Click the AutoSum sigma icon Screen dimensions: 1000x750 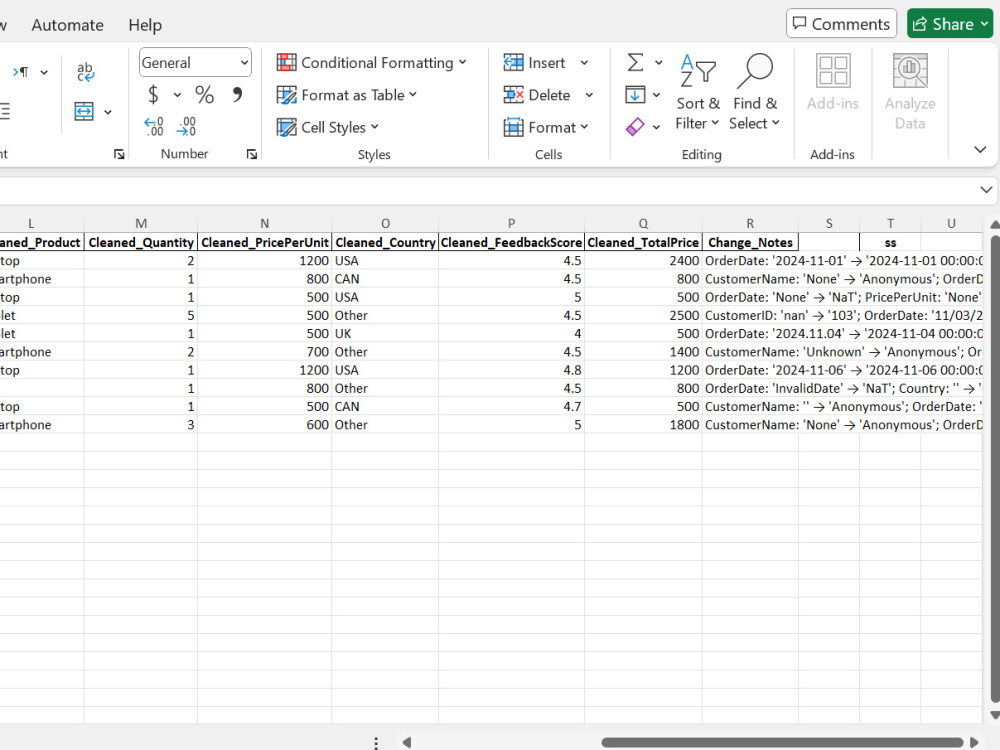[635, 62]
